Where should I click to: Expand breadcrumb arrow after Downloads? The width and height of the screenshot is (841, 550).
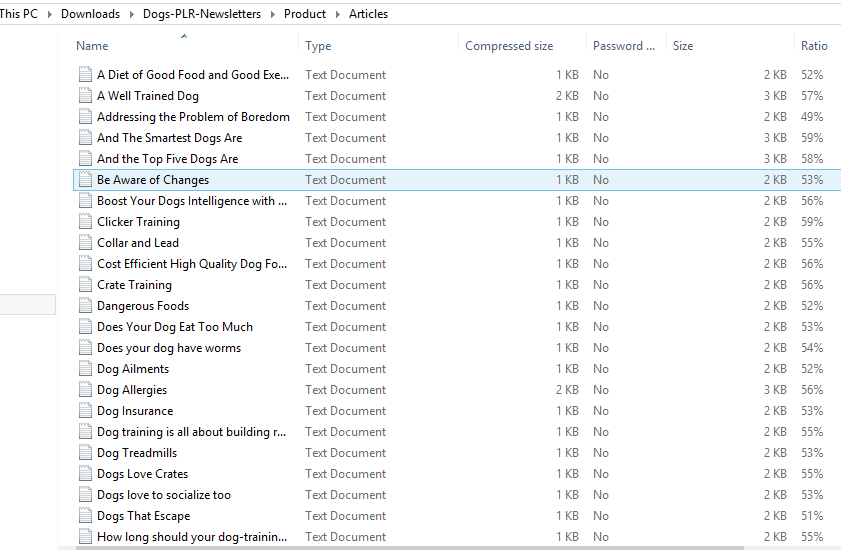131,14
